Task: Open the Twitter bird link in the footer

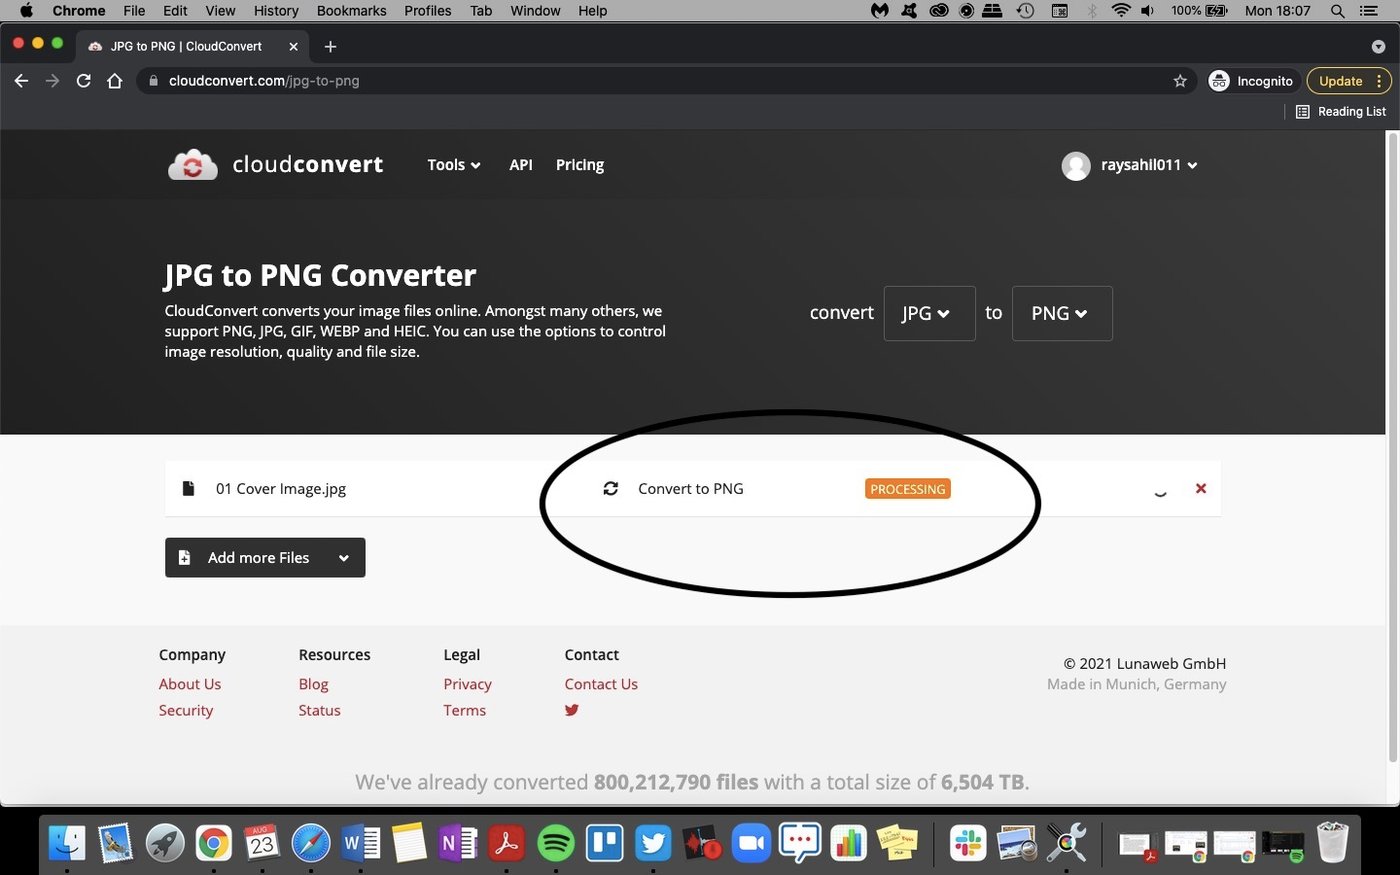Action: coord(572,710)
